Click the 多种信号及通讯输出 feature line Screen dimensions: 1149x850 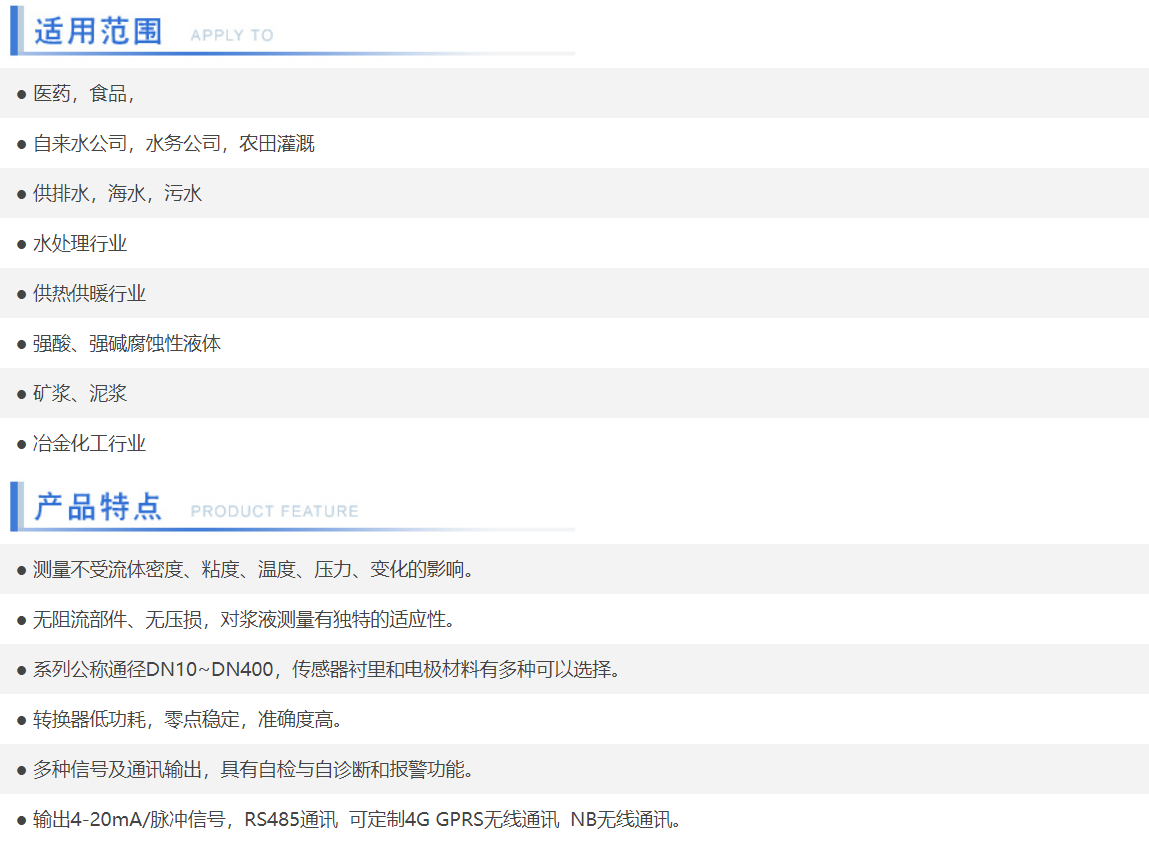253,770
